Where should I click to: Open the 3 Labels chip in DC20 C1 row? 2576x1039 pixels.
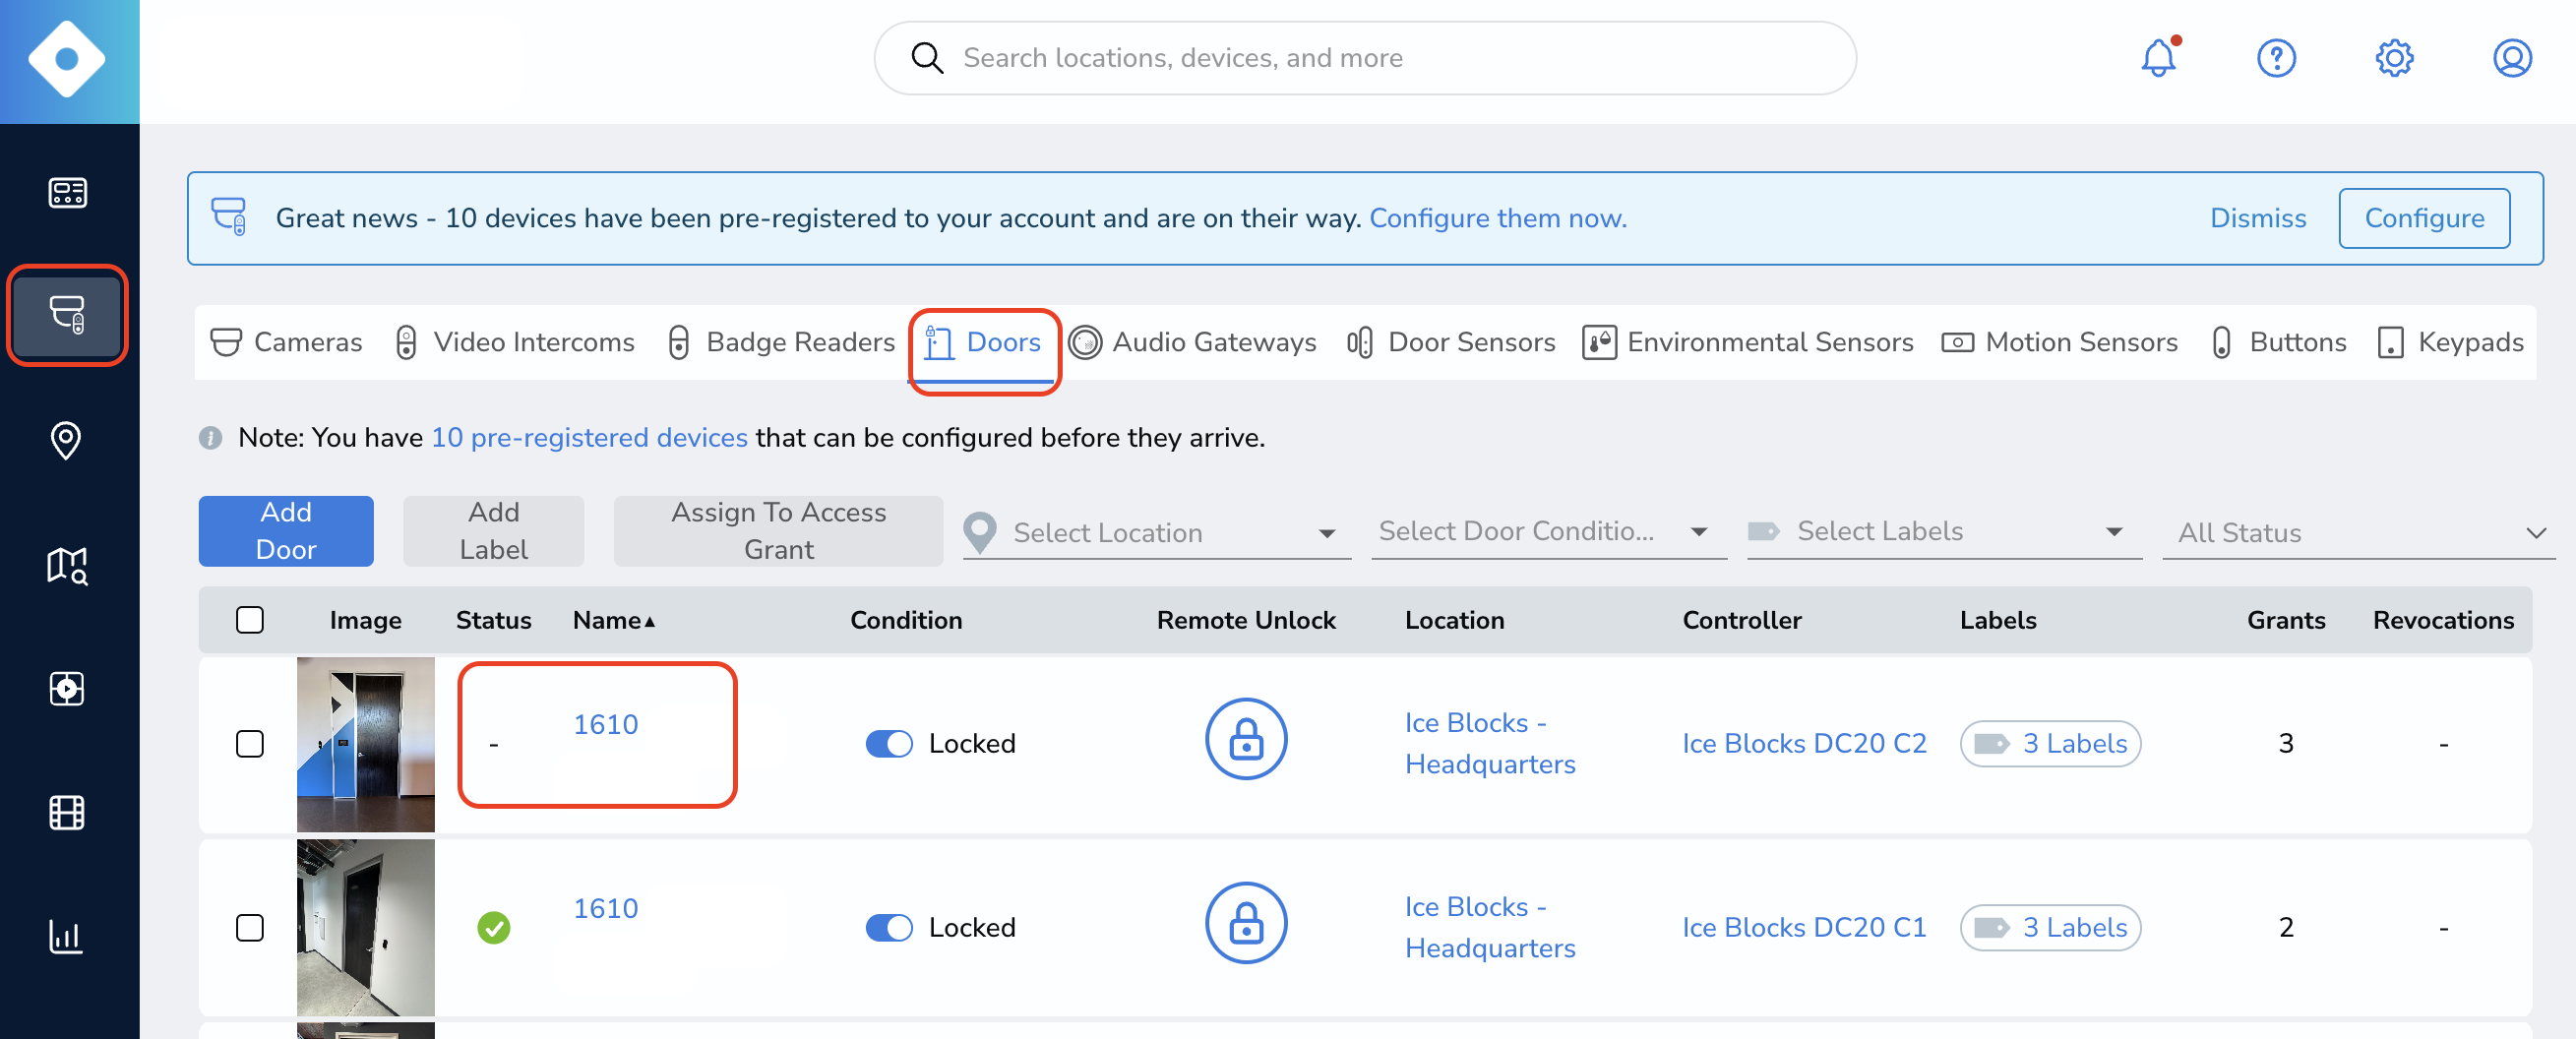[x=2050, y=928]
